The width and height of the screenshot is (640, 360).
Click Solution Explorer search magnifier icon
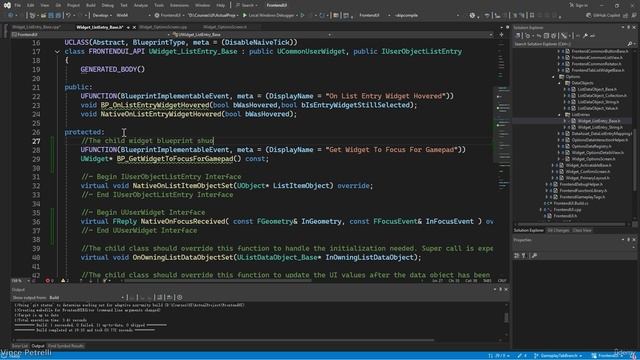tap(630, 44)
